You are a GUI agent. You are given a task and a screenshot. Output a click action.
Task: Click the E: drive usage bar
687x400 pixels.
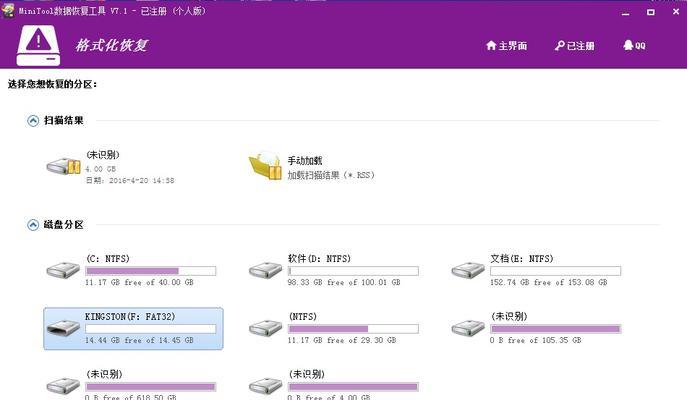[556, 271]
